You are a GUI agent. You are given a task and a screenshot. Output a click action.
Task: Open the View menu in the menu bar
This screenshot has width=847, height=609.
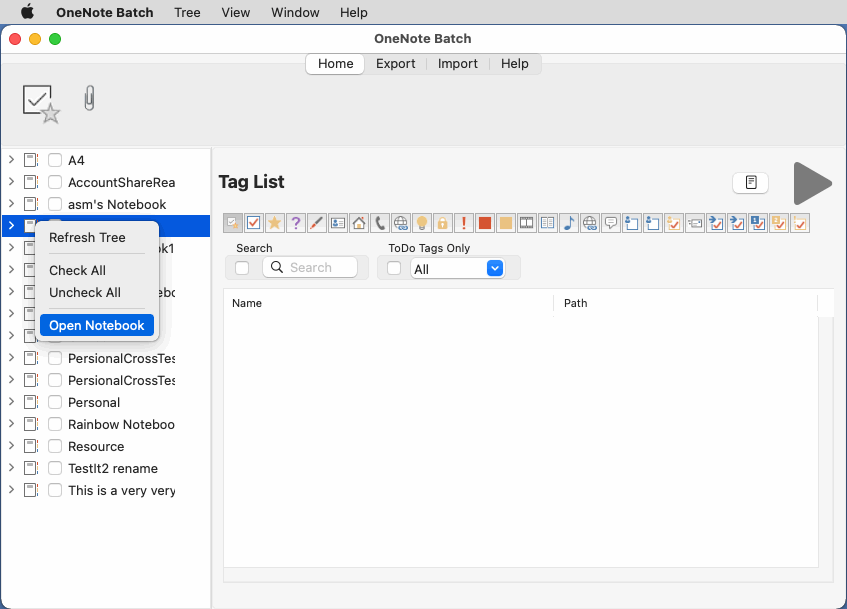(236, 12)
